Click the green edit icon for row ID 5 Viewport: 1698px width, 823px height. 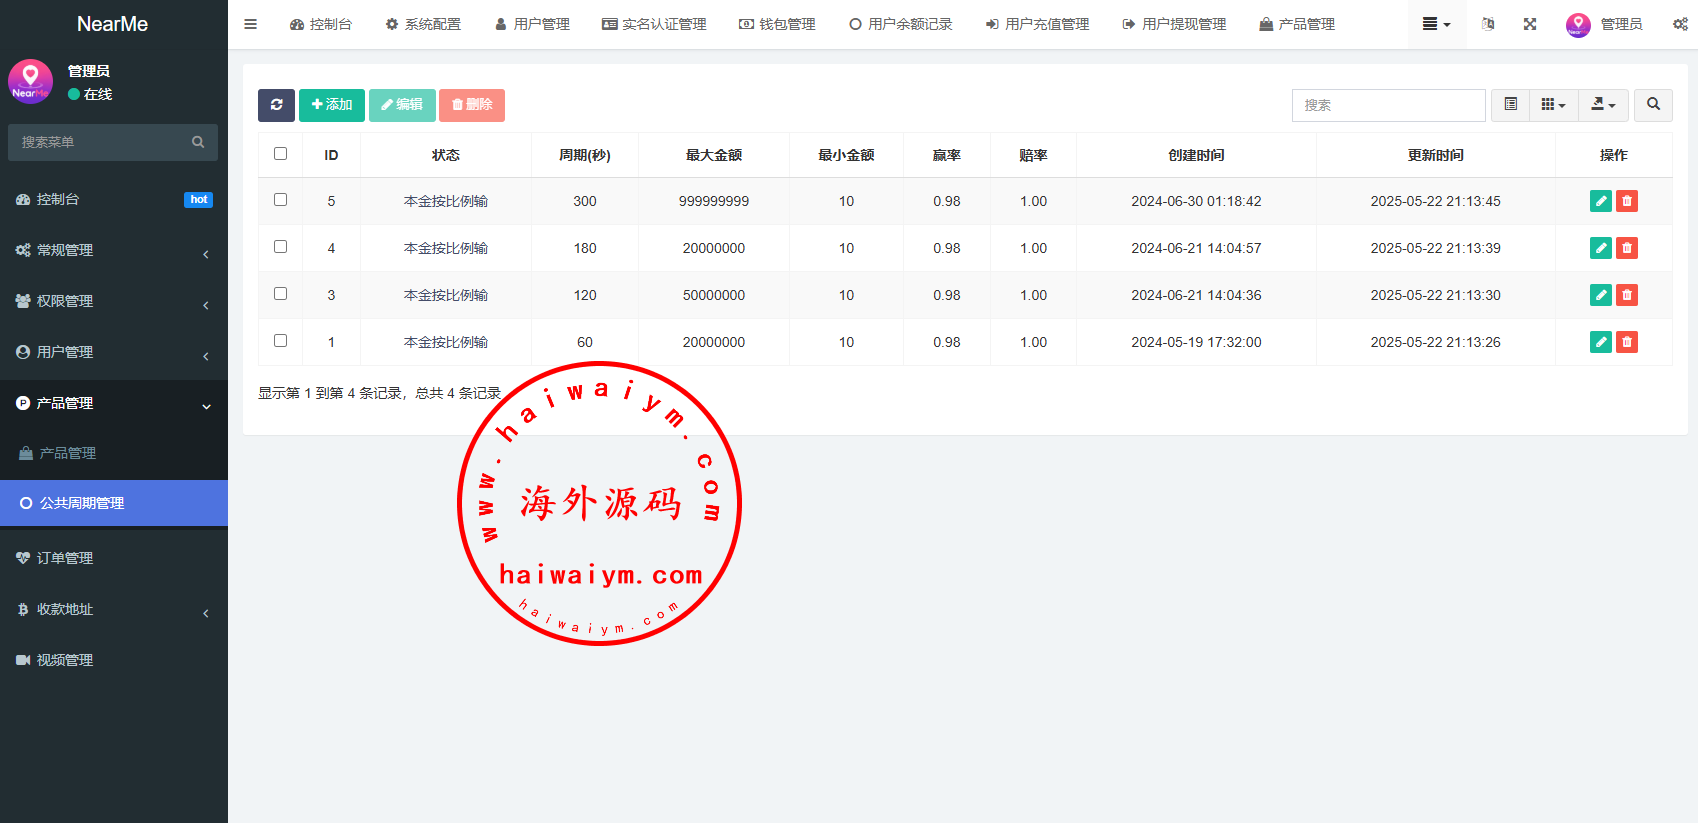1601,201
